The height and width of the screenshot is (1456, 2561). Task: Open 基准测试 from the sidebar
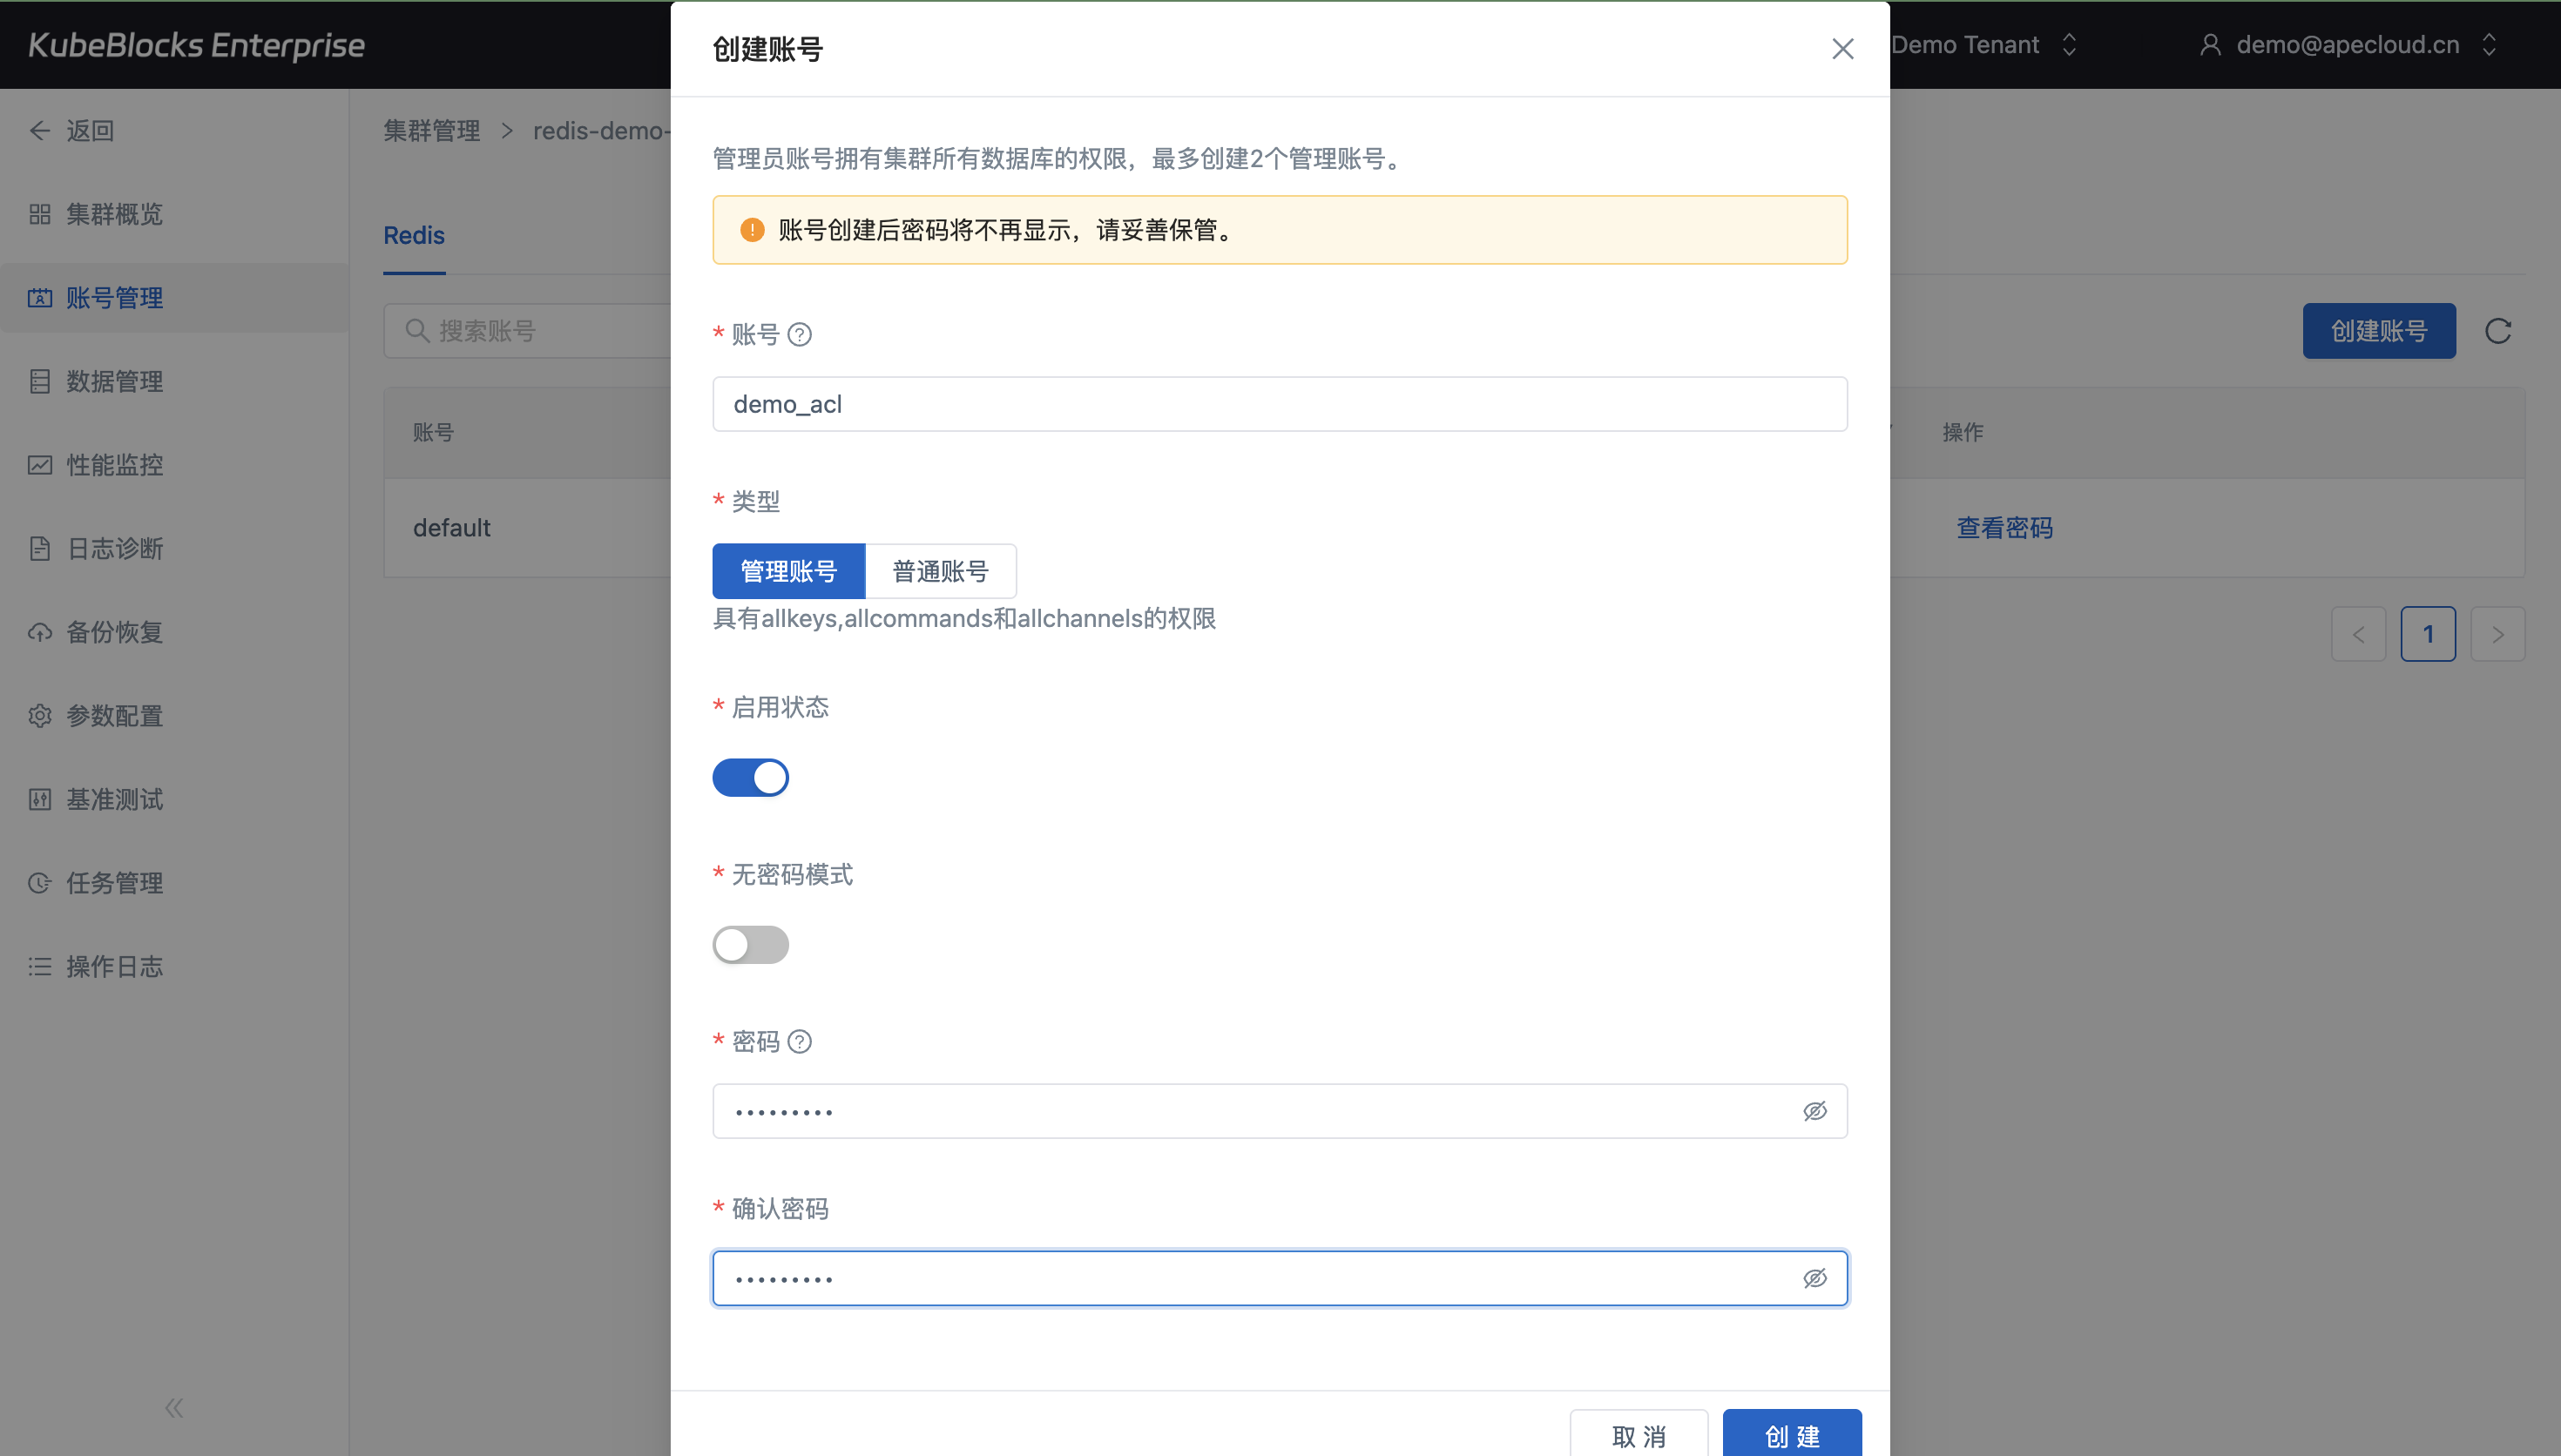pyautogui.click(x=114, y=800)
